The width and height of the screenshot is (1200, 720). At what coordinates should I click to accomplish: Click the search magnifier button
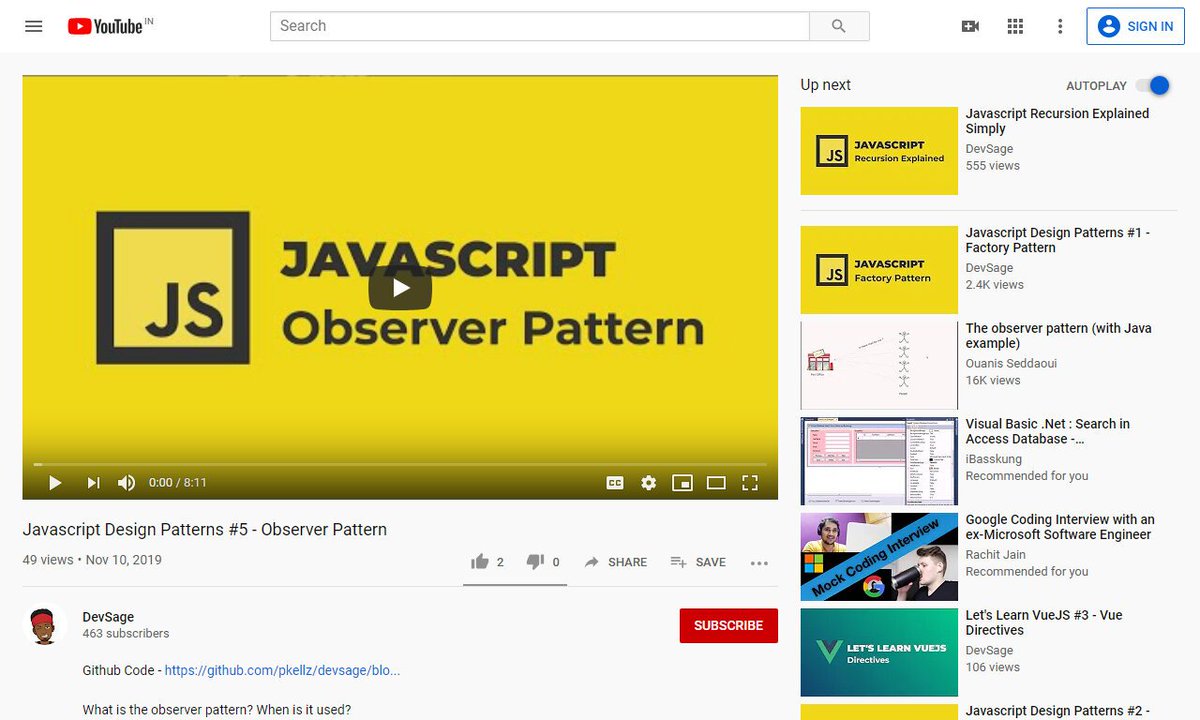coord(839,26)
